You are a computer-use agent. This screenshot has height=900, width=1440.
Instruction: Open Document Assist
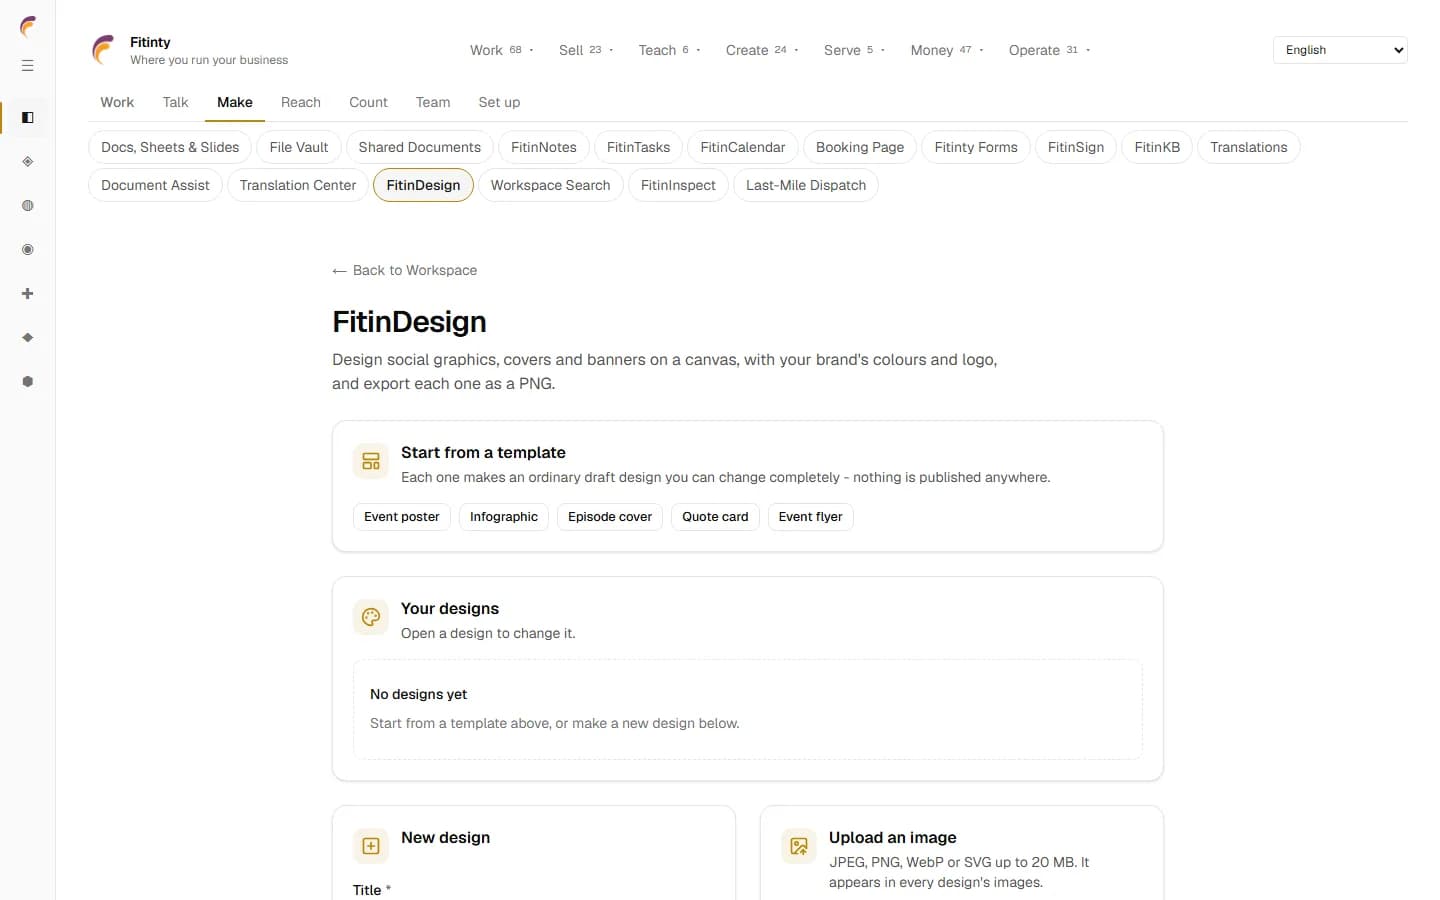coord(155,185)
